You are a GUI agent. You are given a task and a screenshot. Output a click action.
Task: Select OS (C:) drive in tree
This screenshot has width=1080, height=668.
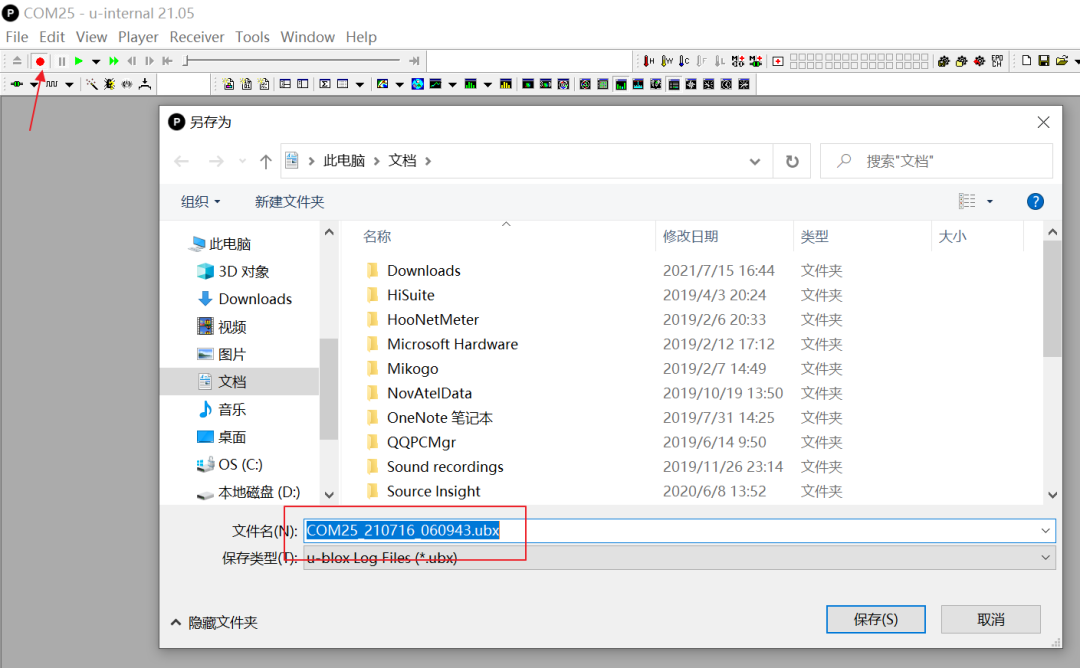[x=229, y=464]
